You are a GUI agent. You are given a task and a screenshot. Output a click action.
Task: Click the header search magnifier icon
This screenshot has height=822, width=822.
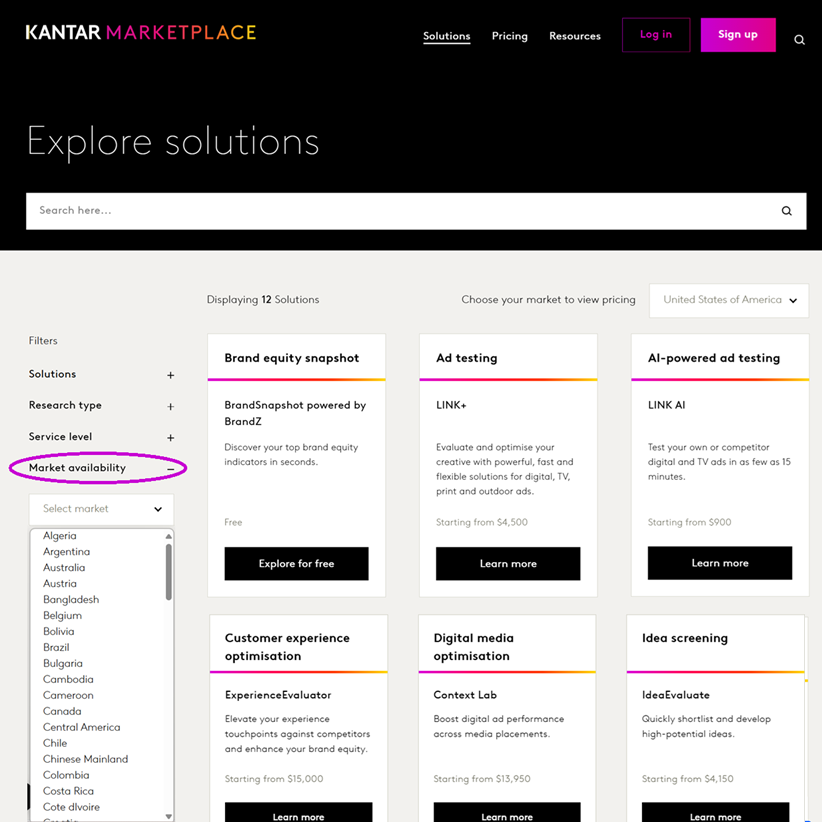(799, 39)
